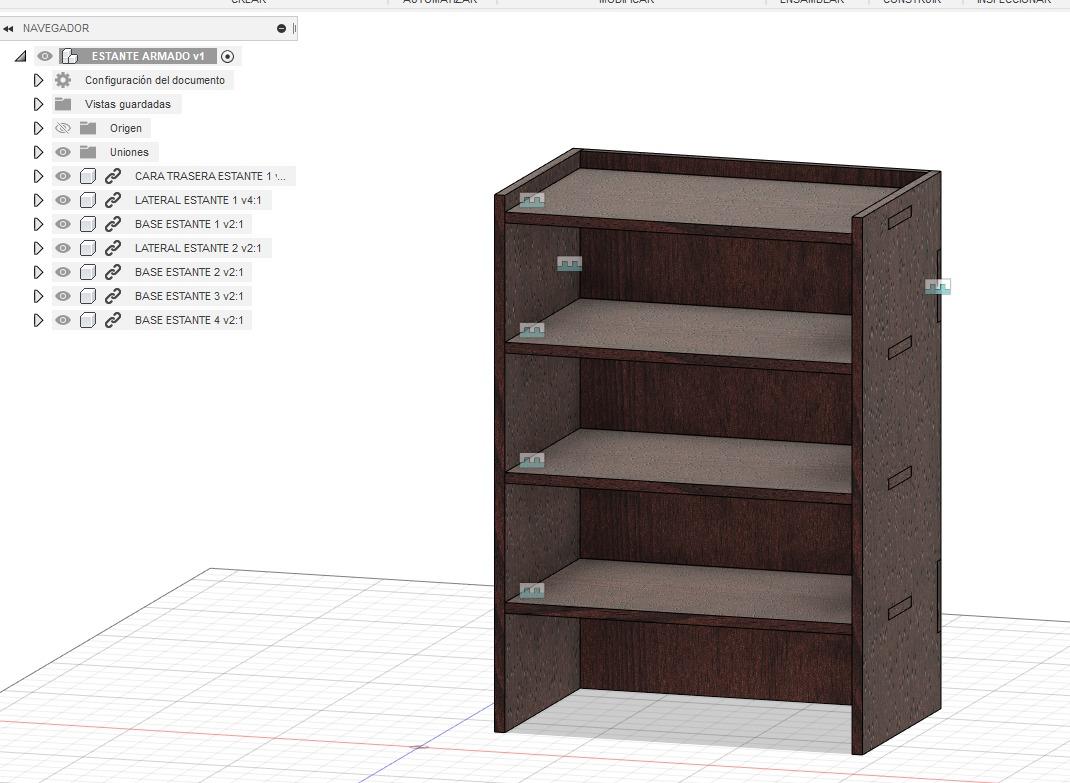Show the hidden Origen folder
The image size is (1070, 783).
63,128
